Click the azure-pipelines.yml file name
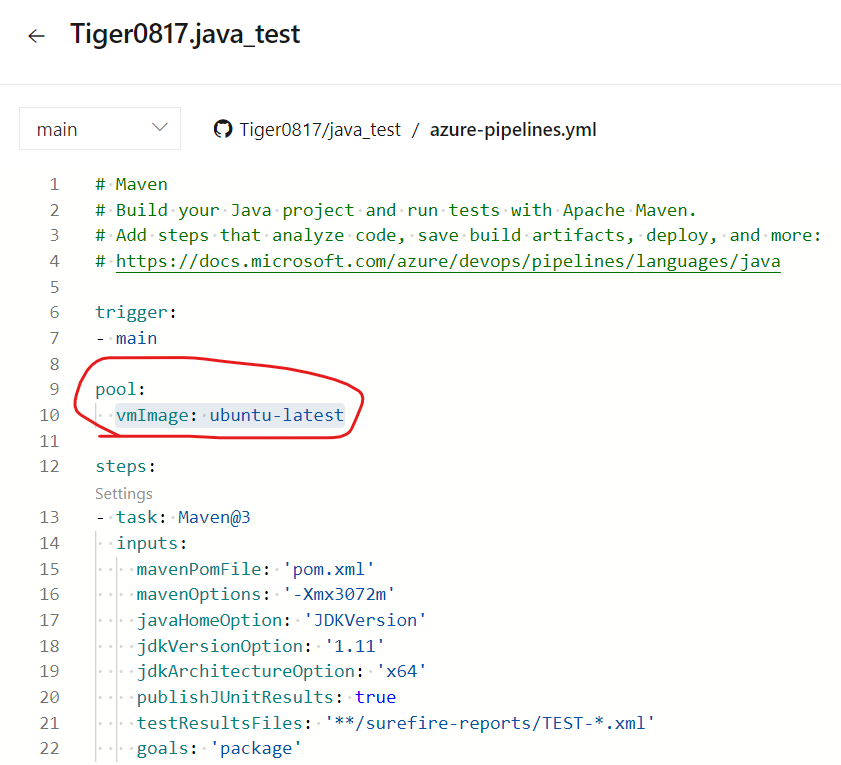841x765 pixels. point(513,129)
